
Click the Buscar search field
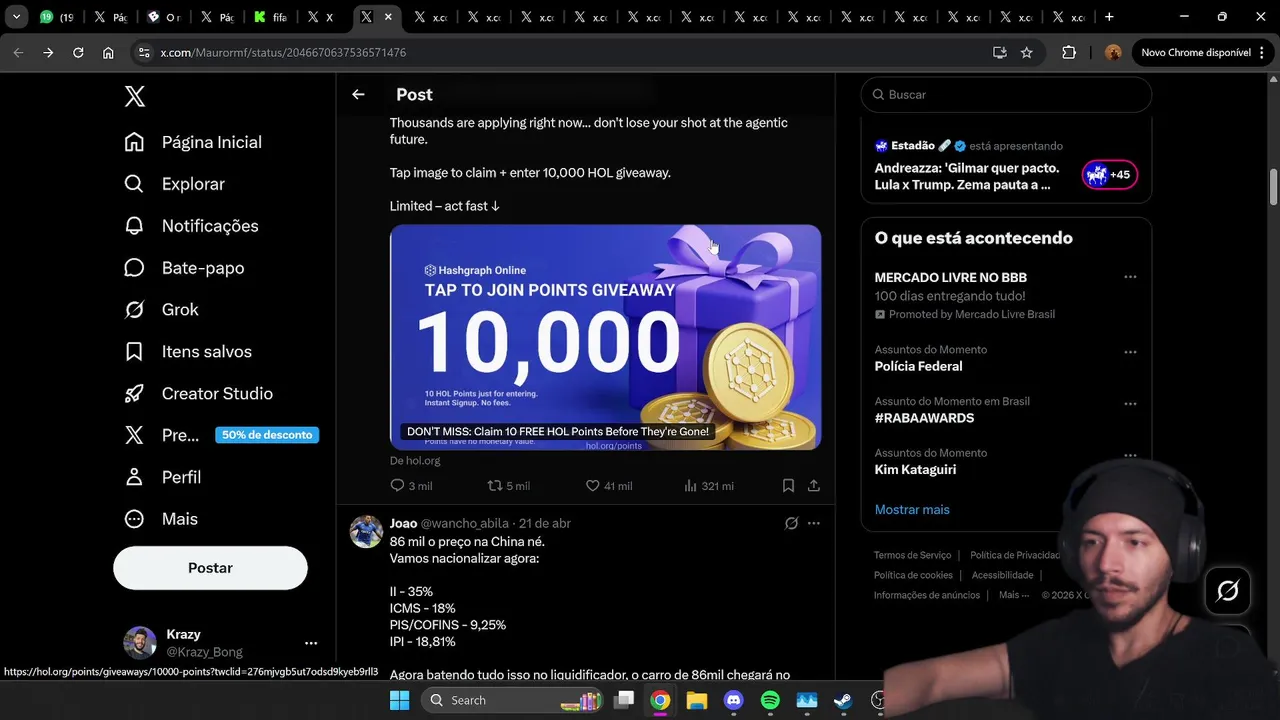(x=1006, y=94)
